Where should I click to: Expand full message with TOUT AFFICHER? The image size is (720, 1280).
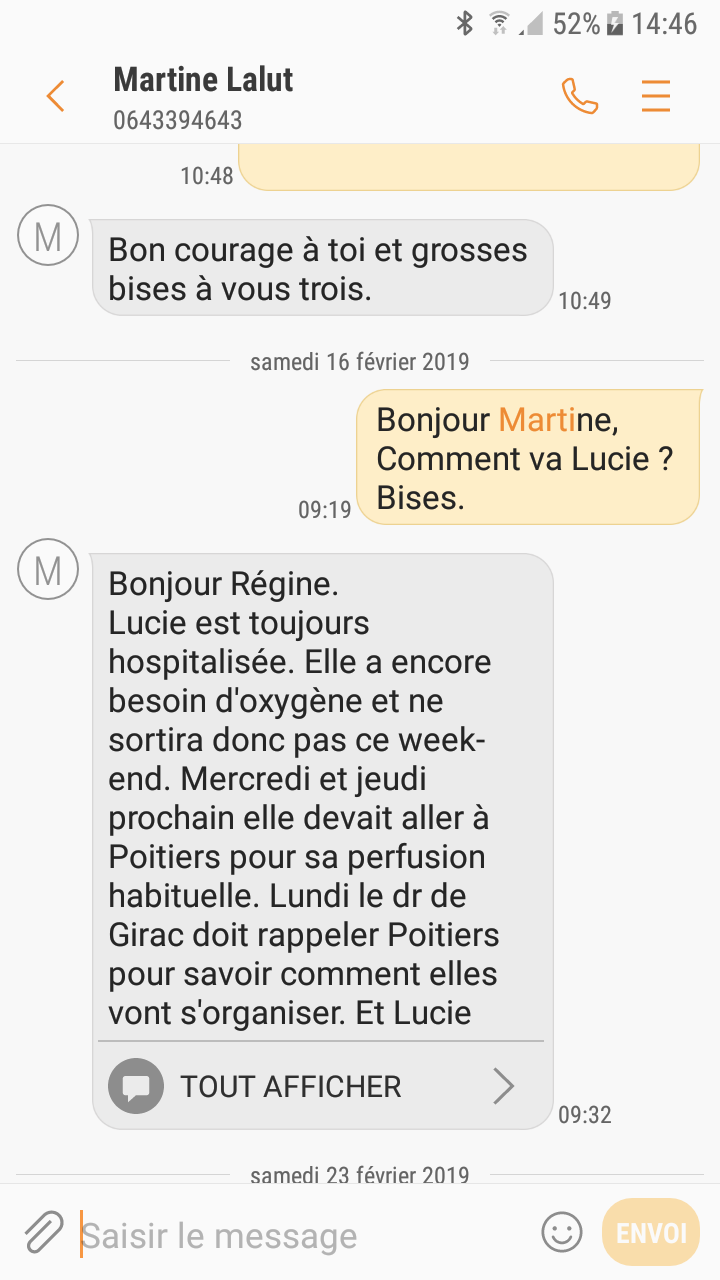[x=291, y=1087]
